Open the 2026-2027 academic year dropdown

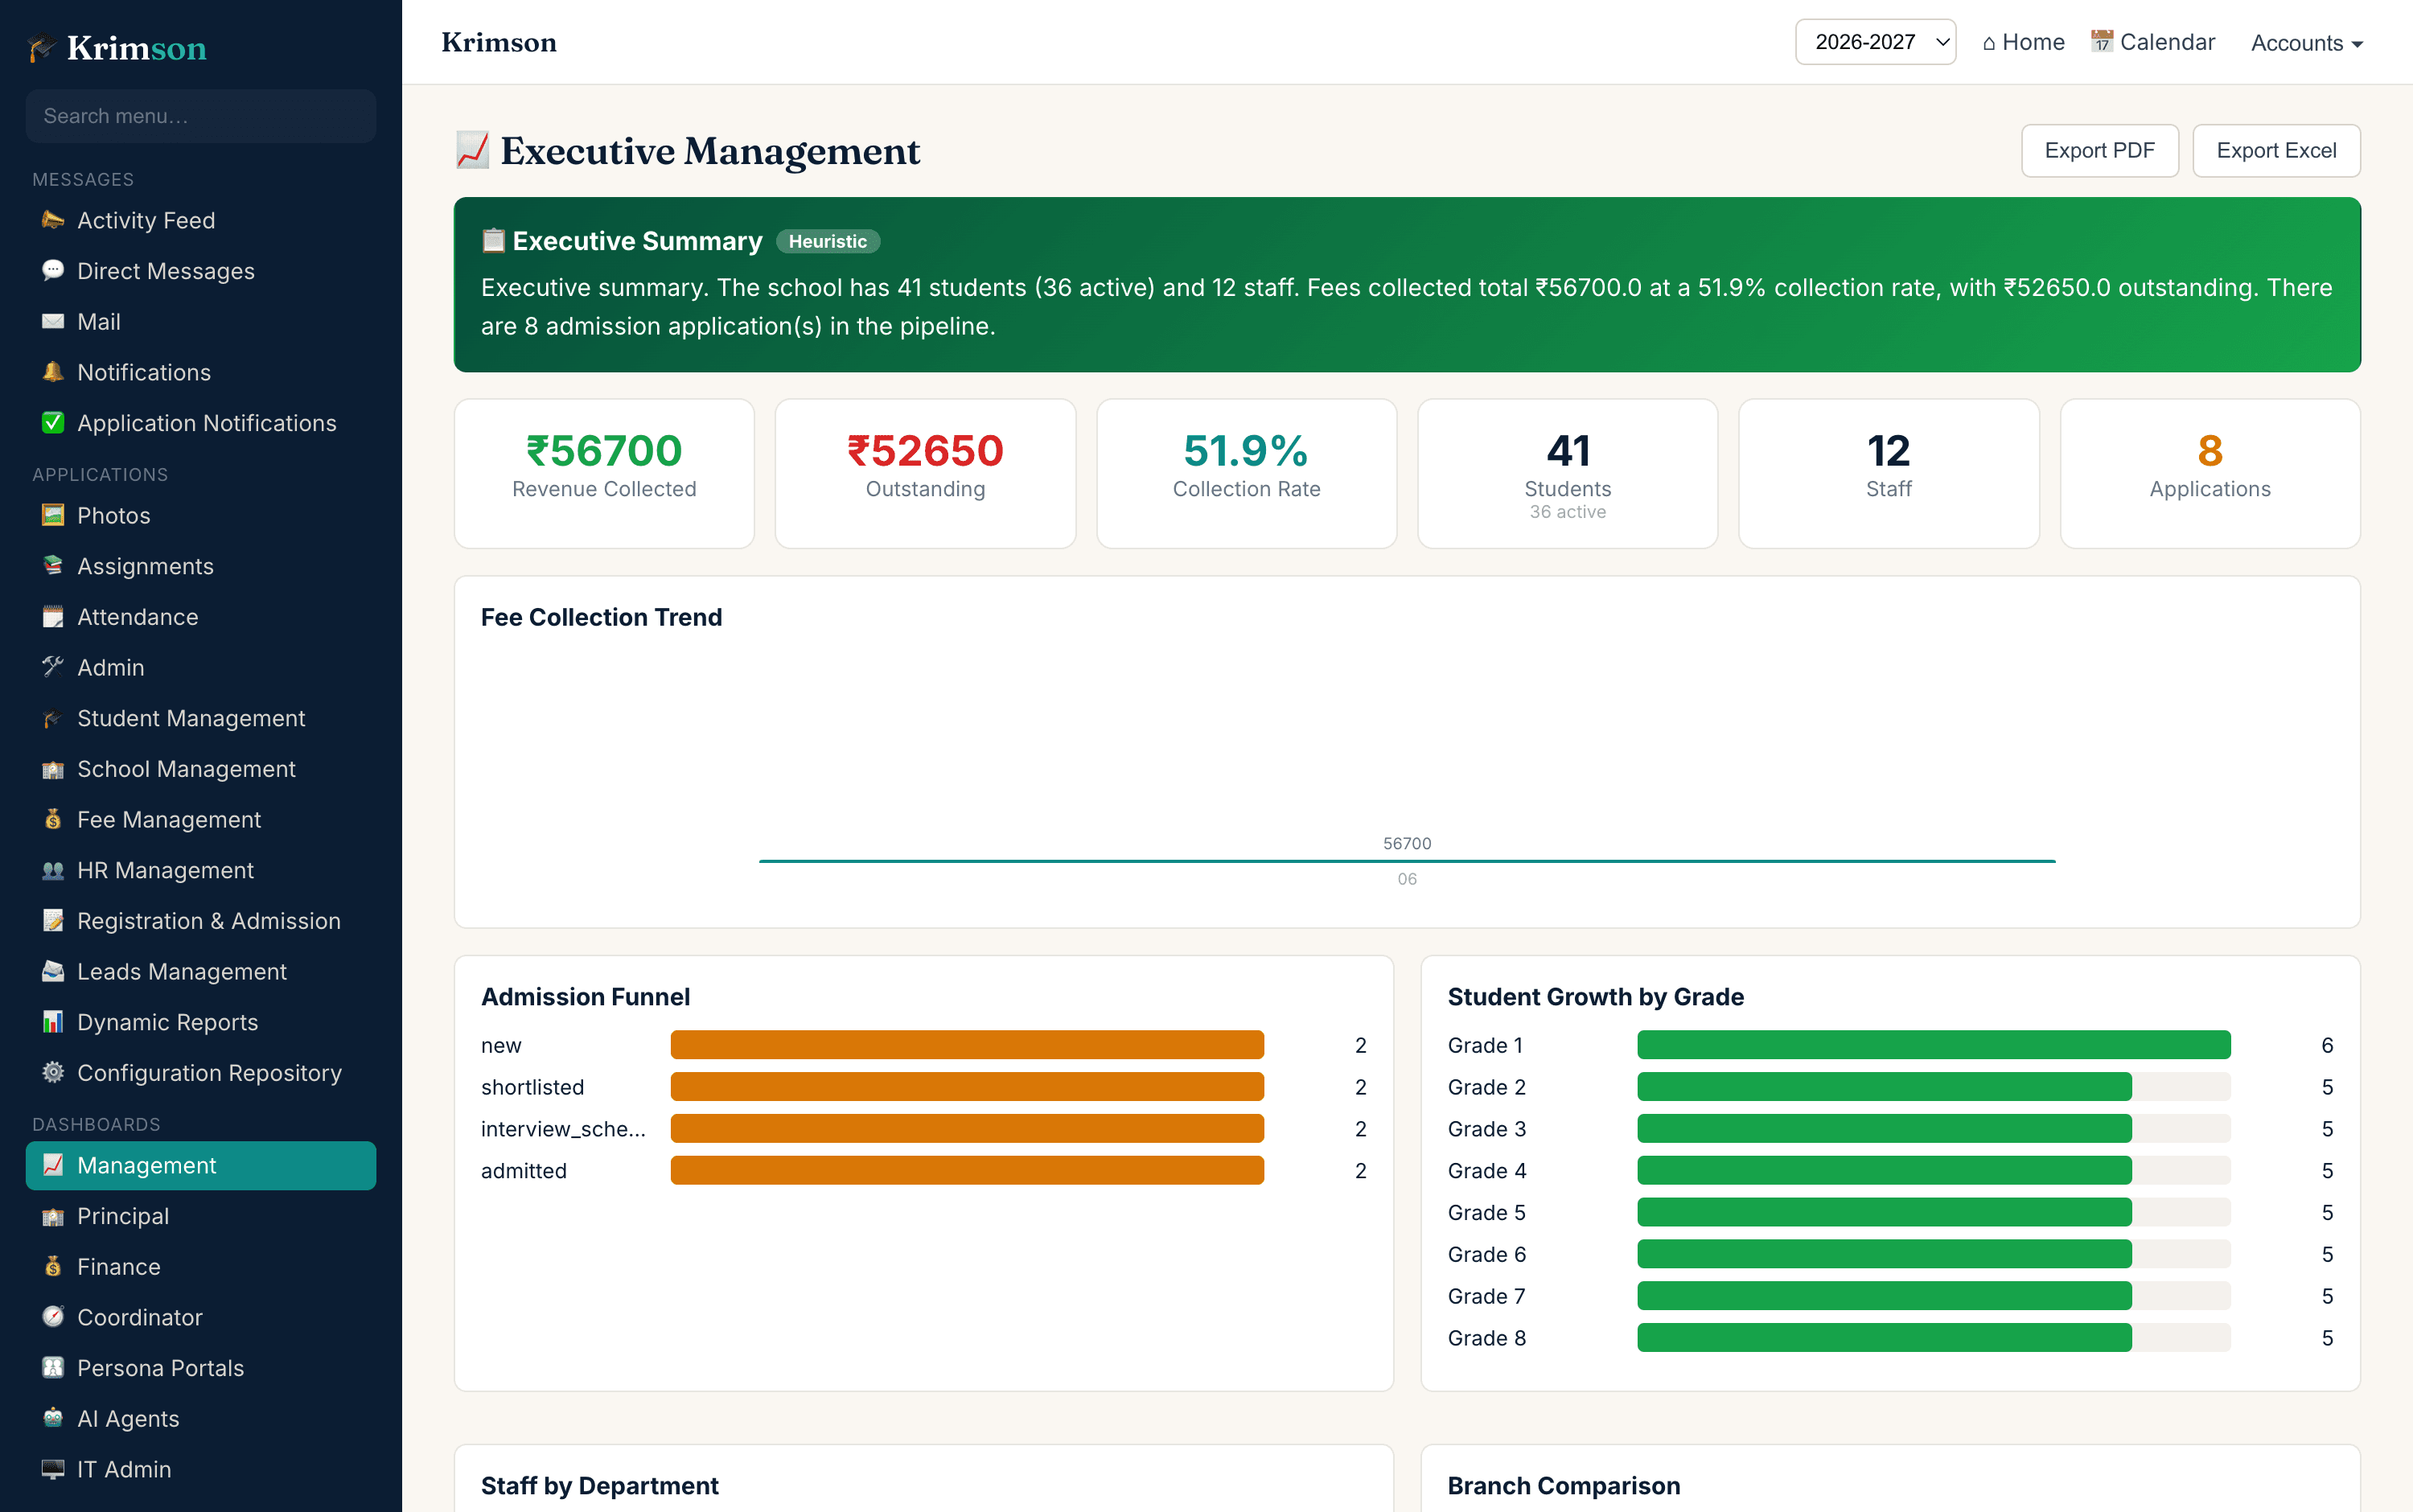pos(1875,42)
